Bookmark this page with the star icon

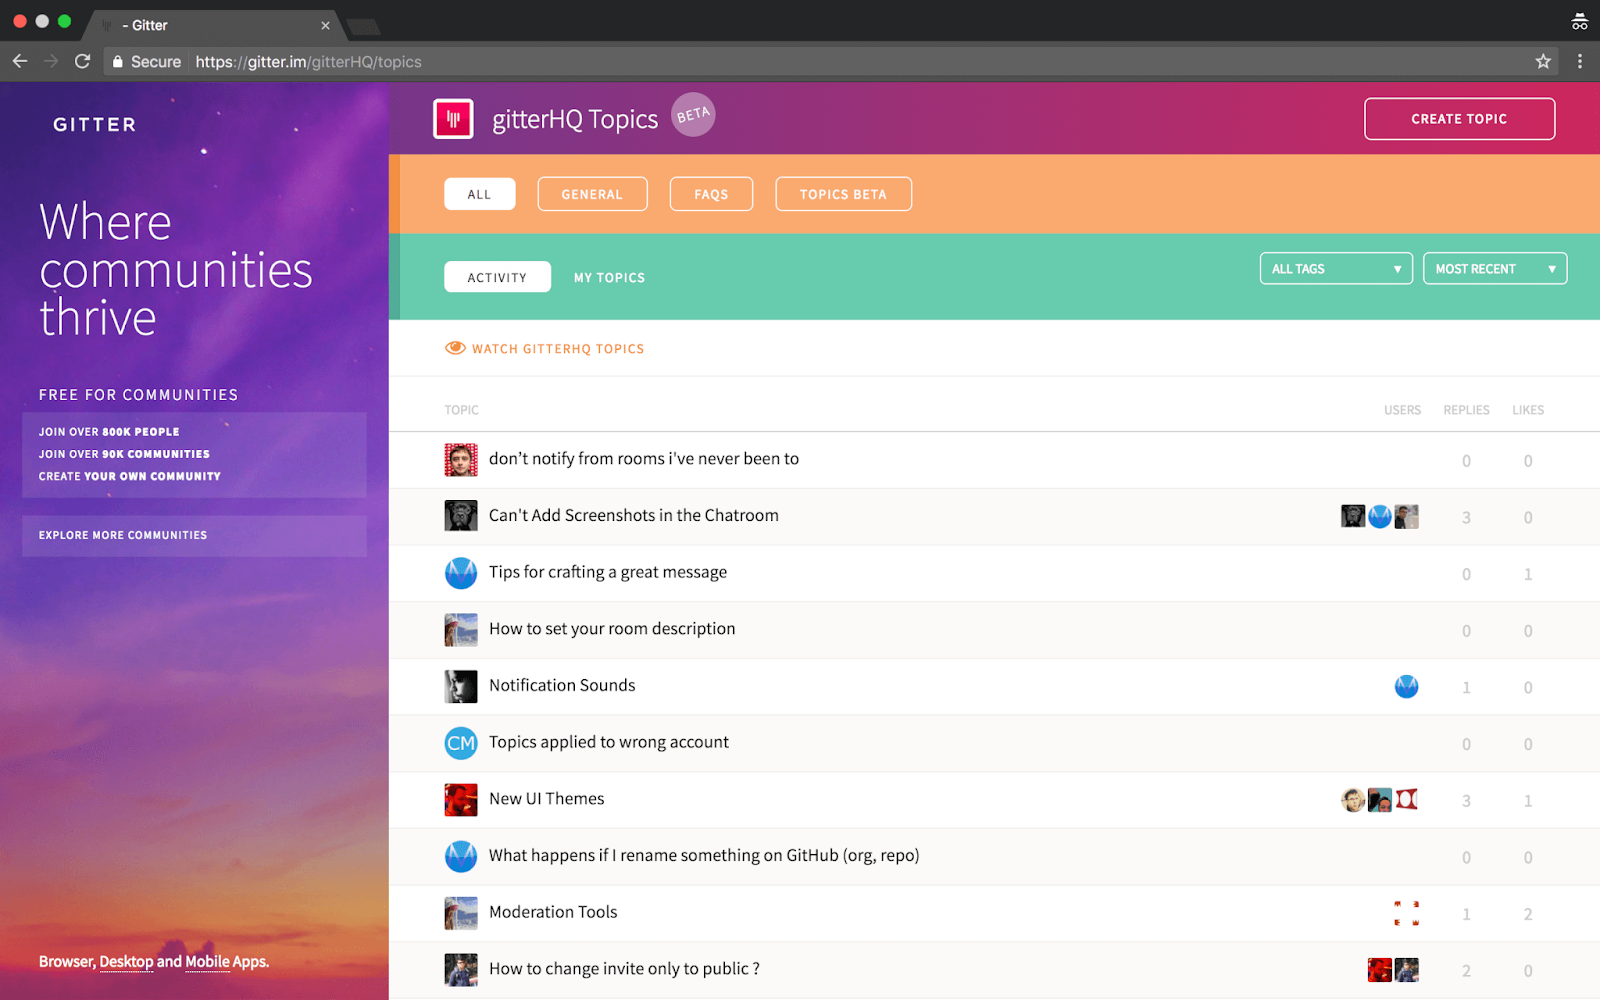[1543, 62]
